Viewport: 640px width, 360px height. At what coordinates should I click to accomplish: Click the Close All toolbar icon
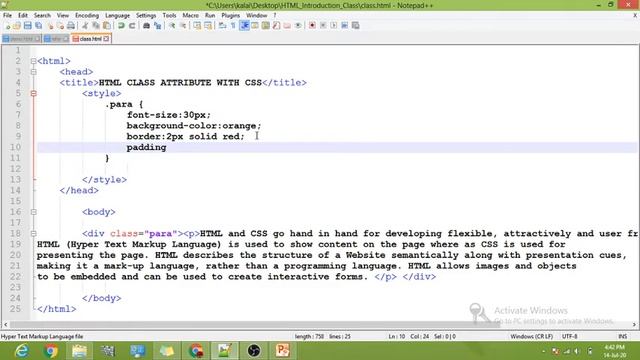(x=60, y=25)
